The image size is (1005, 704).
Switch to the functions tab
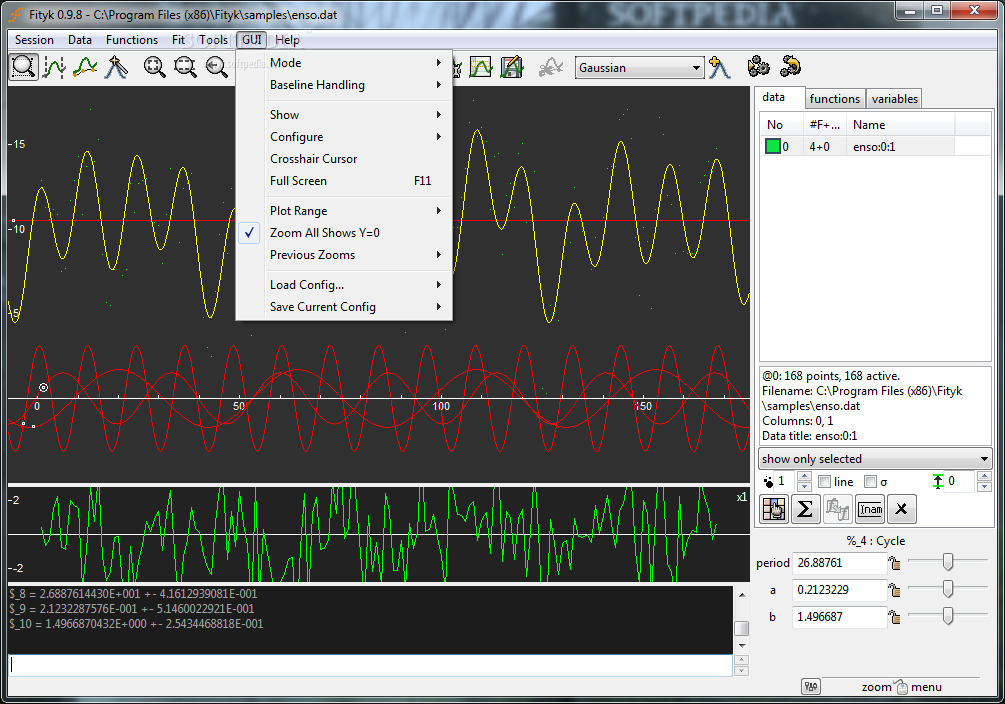(x=835, y=99)
